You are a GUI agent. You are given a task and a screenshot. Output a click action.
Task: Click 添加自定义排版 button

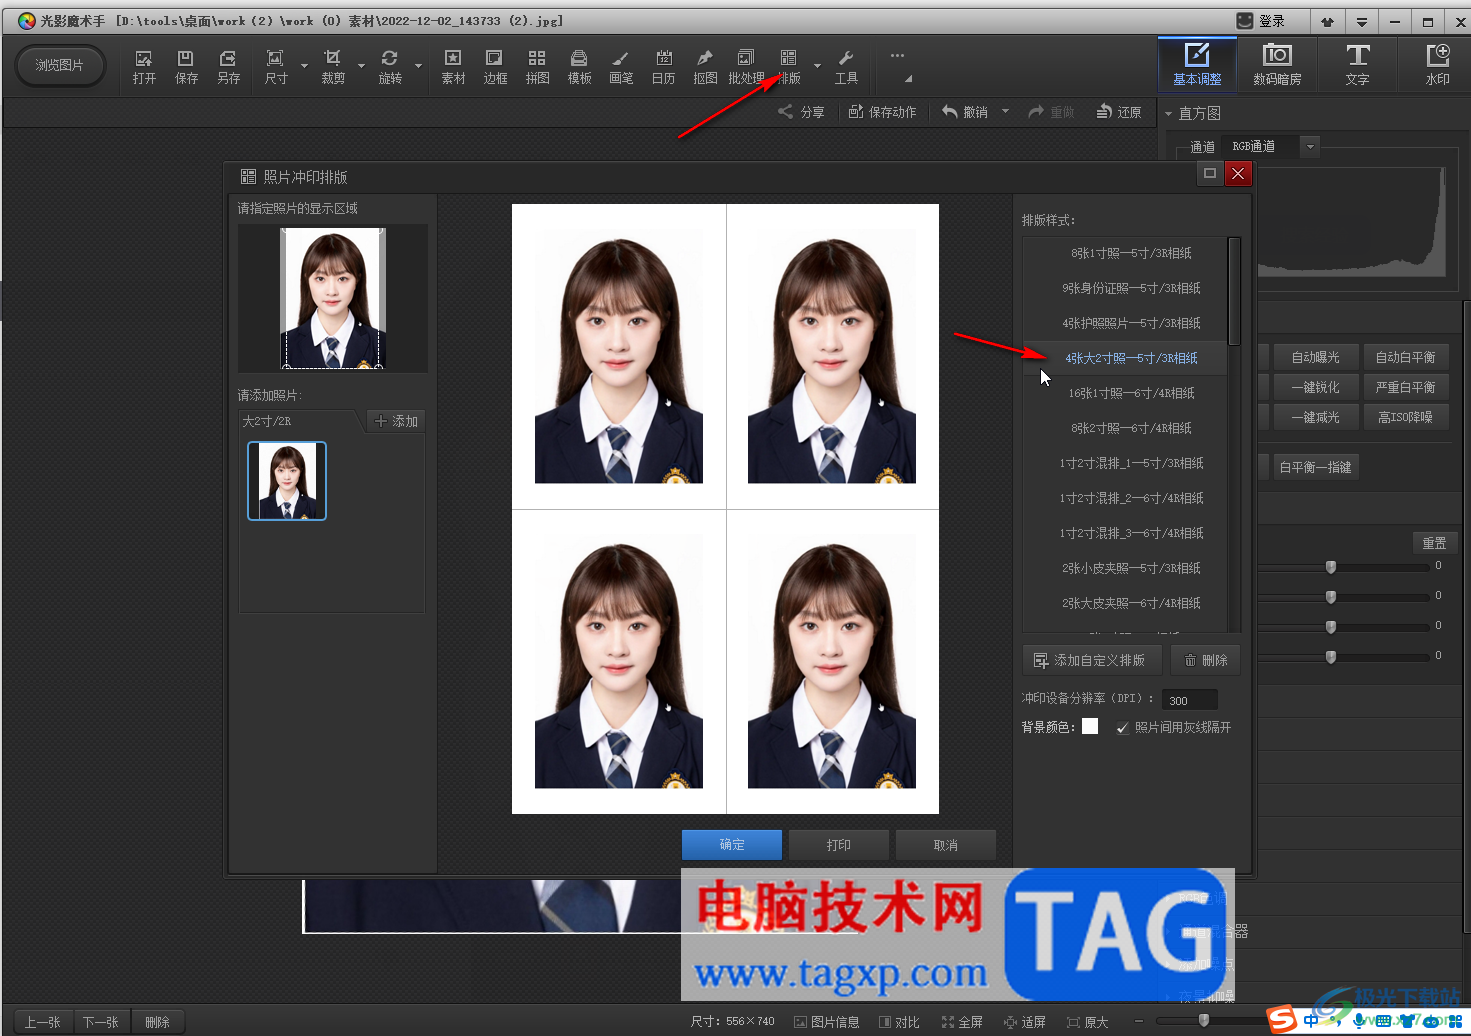1091,660
